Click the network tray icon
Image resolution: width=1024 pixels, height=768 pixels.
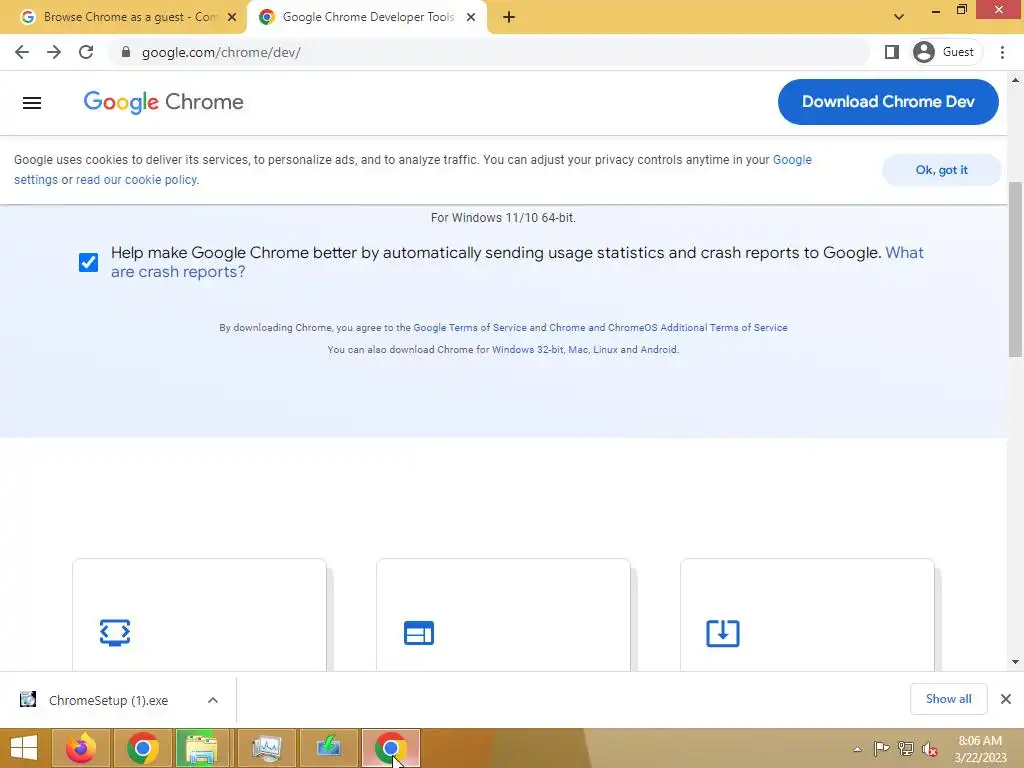(906, 749)
